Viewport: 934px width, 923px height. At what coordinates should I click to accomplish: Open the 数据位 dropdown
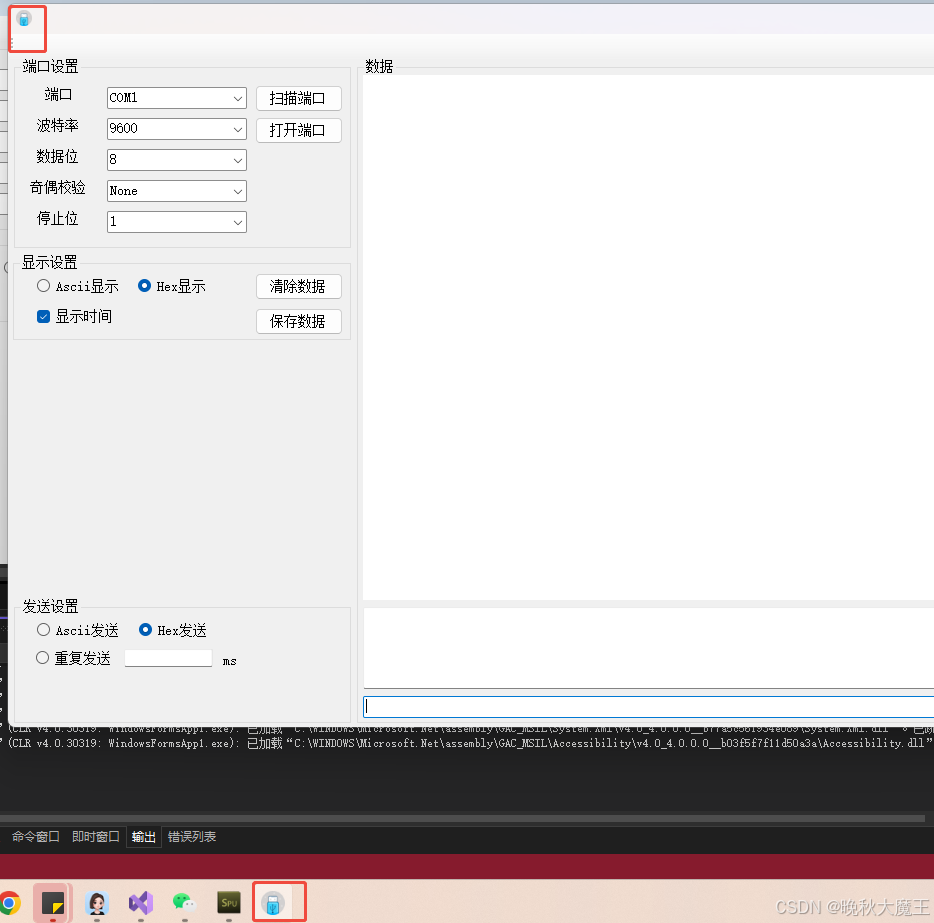(x=177, y=160)
